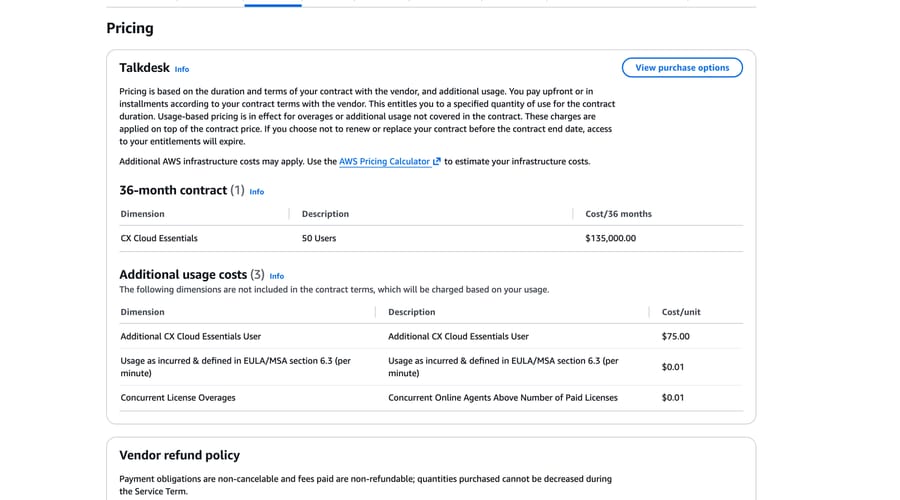This screenshot has width=900, height=500.
Task: Select Usage as incurred text in the Description column
Action: (x=503, y=367)
